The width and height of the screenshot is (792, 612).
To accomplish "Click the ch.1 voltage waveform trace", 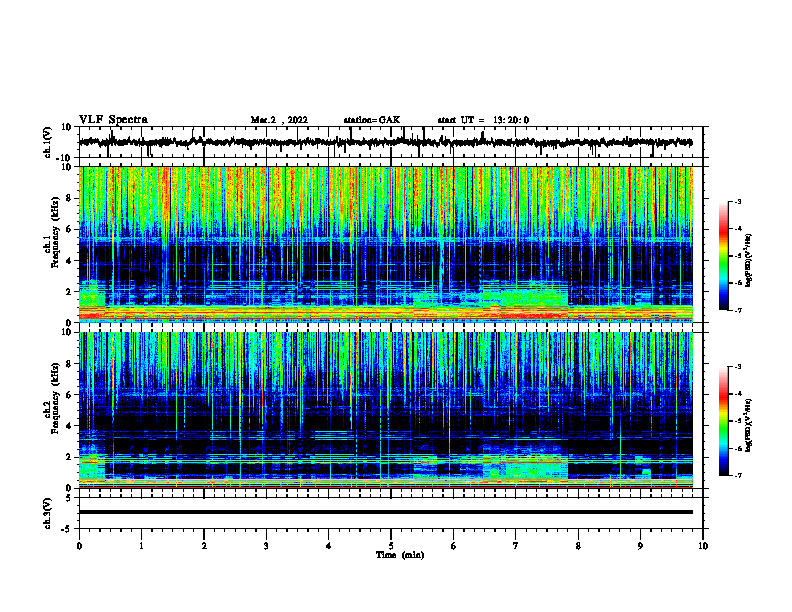I will click(x=385, y=142).
